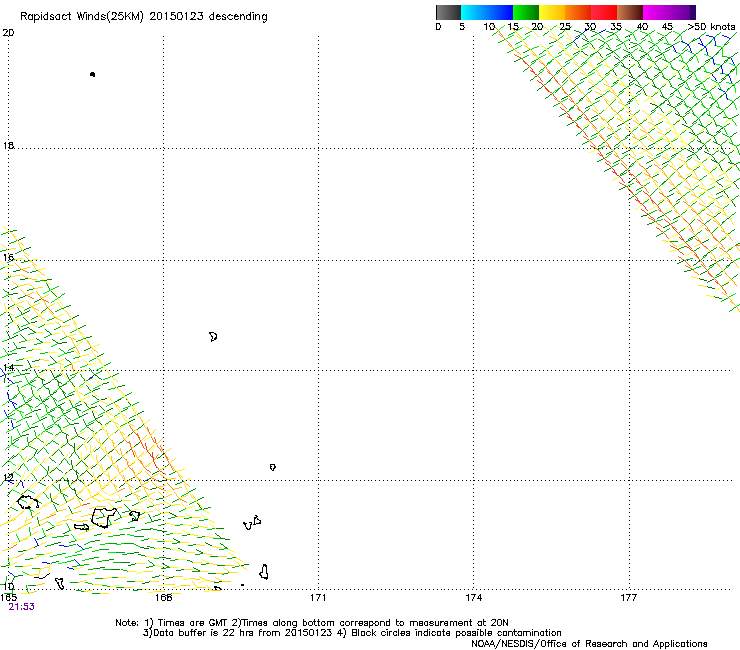Click the large atoll outline near 11N

click(x=104, y=517)
